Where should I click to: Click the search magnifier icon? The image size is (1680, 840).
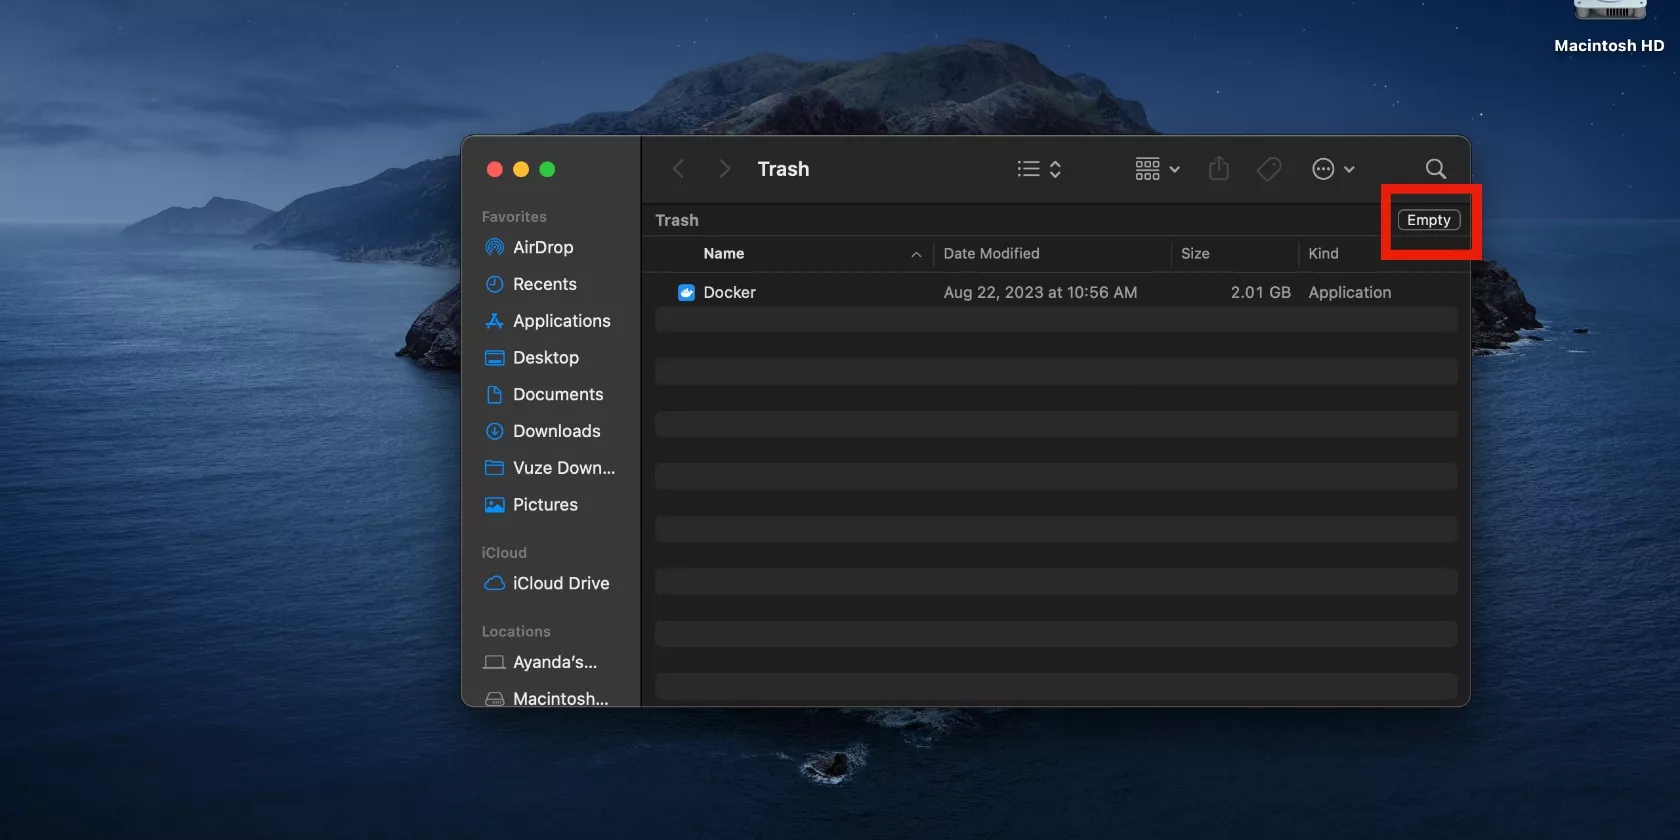click(x=1435, y=169)
